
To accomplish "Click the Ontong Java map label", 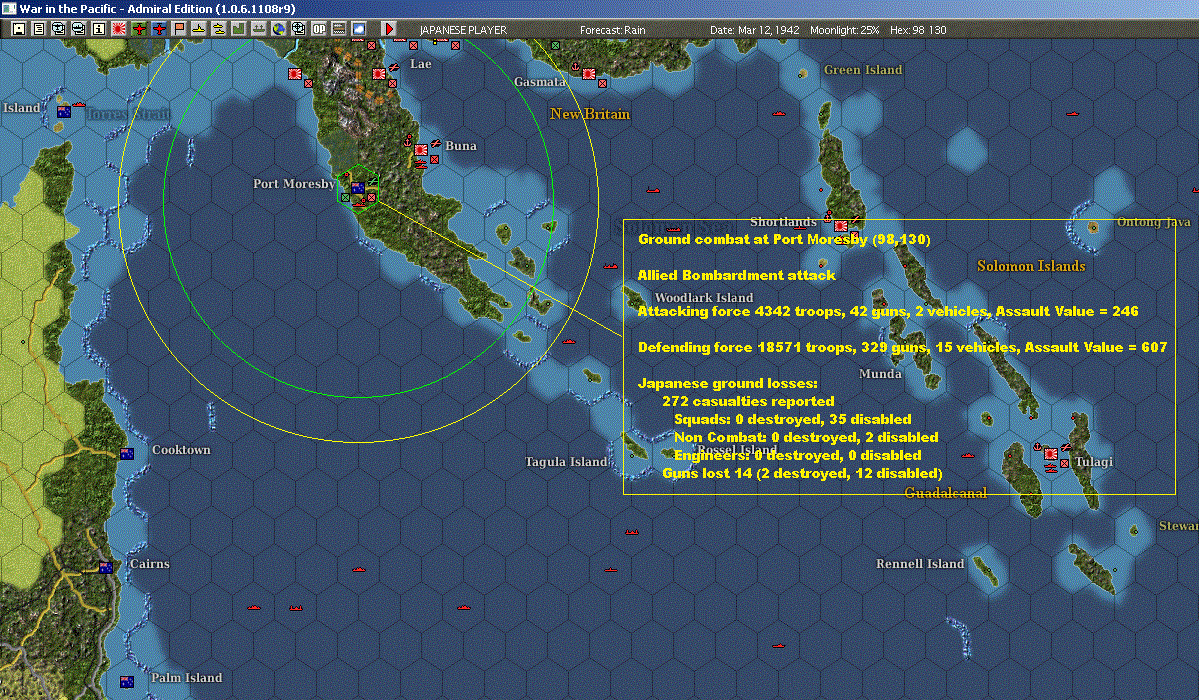I will coord(1154,222).
